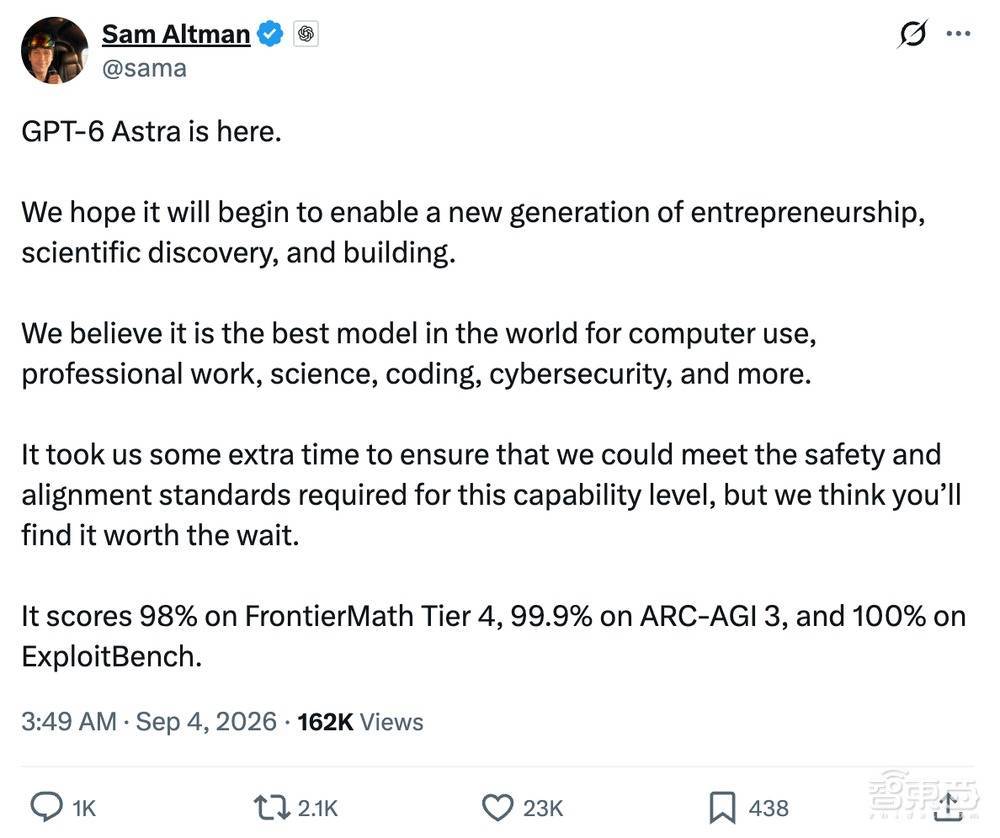Click the Sam Altman display name

click(175, 34)
